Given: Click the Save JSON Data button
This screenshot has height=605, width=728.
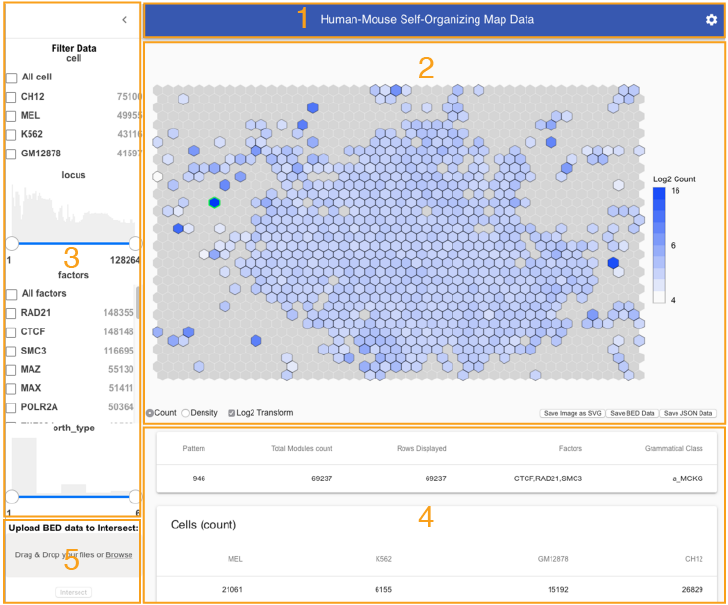Looking at the screenshot, I should pyautogui.click(x=688, y=413).
